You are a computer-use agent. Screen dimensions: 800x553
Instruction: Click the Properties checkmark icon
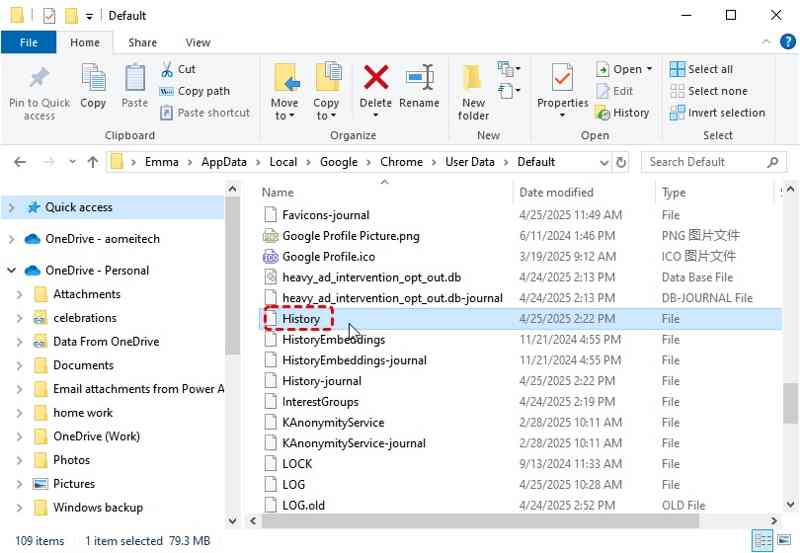pyautogui.click(x=562, y=78)
